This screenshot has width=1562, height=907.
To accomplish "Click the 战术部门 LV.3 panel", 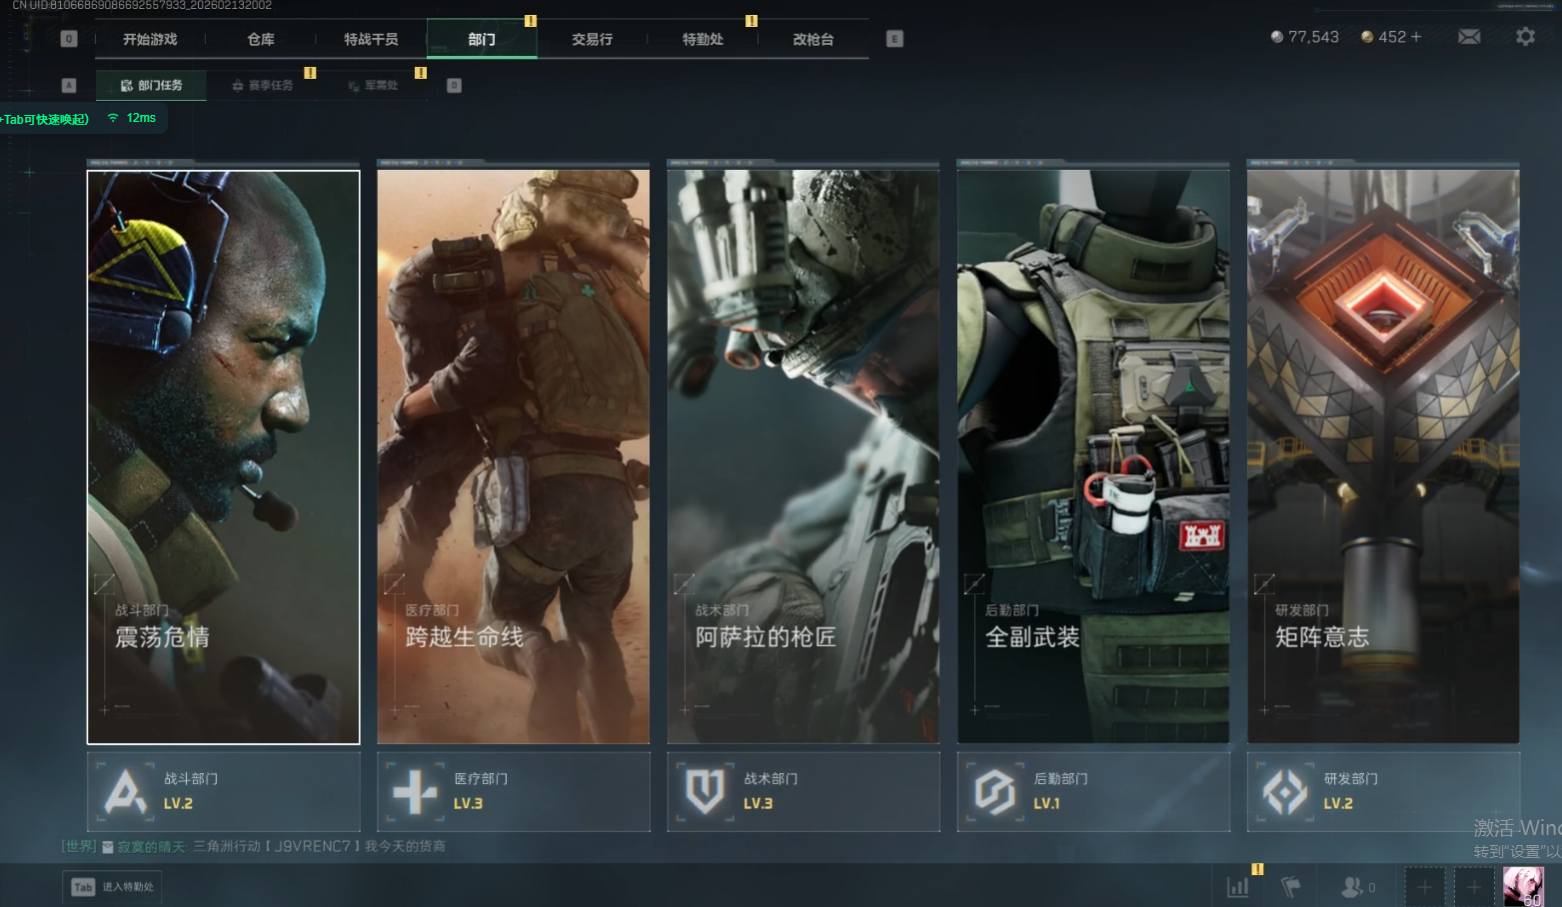I will click(x=803, y=792).
